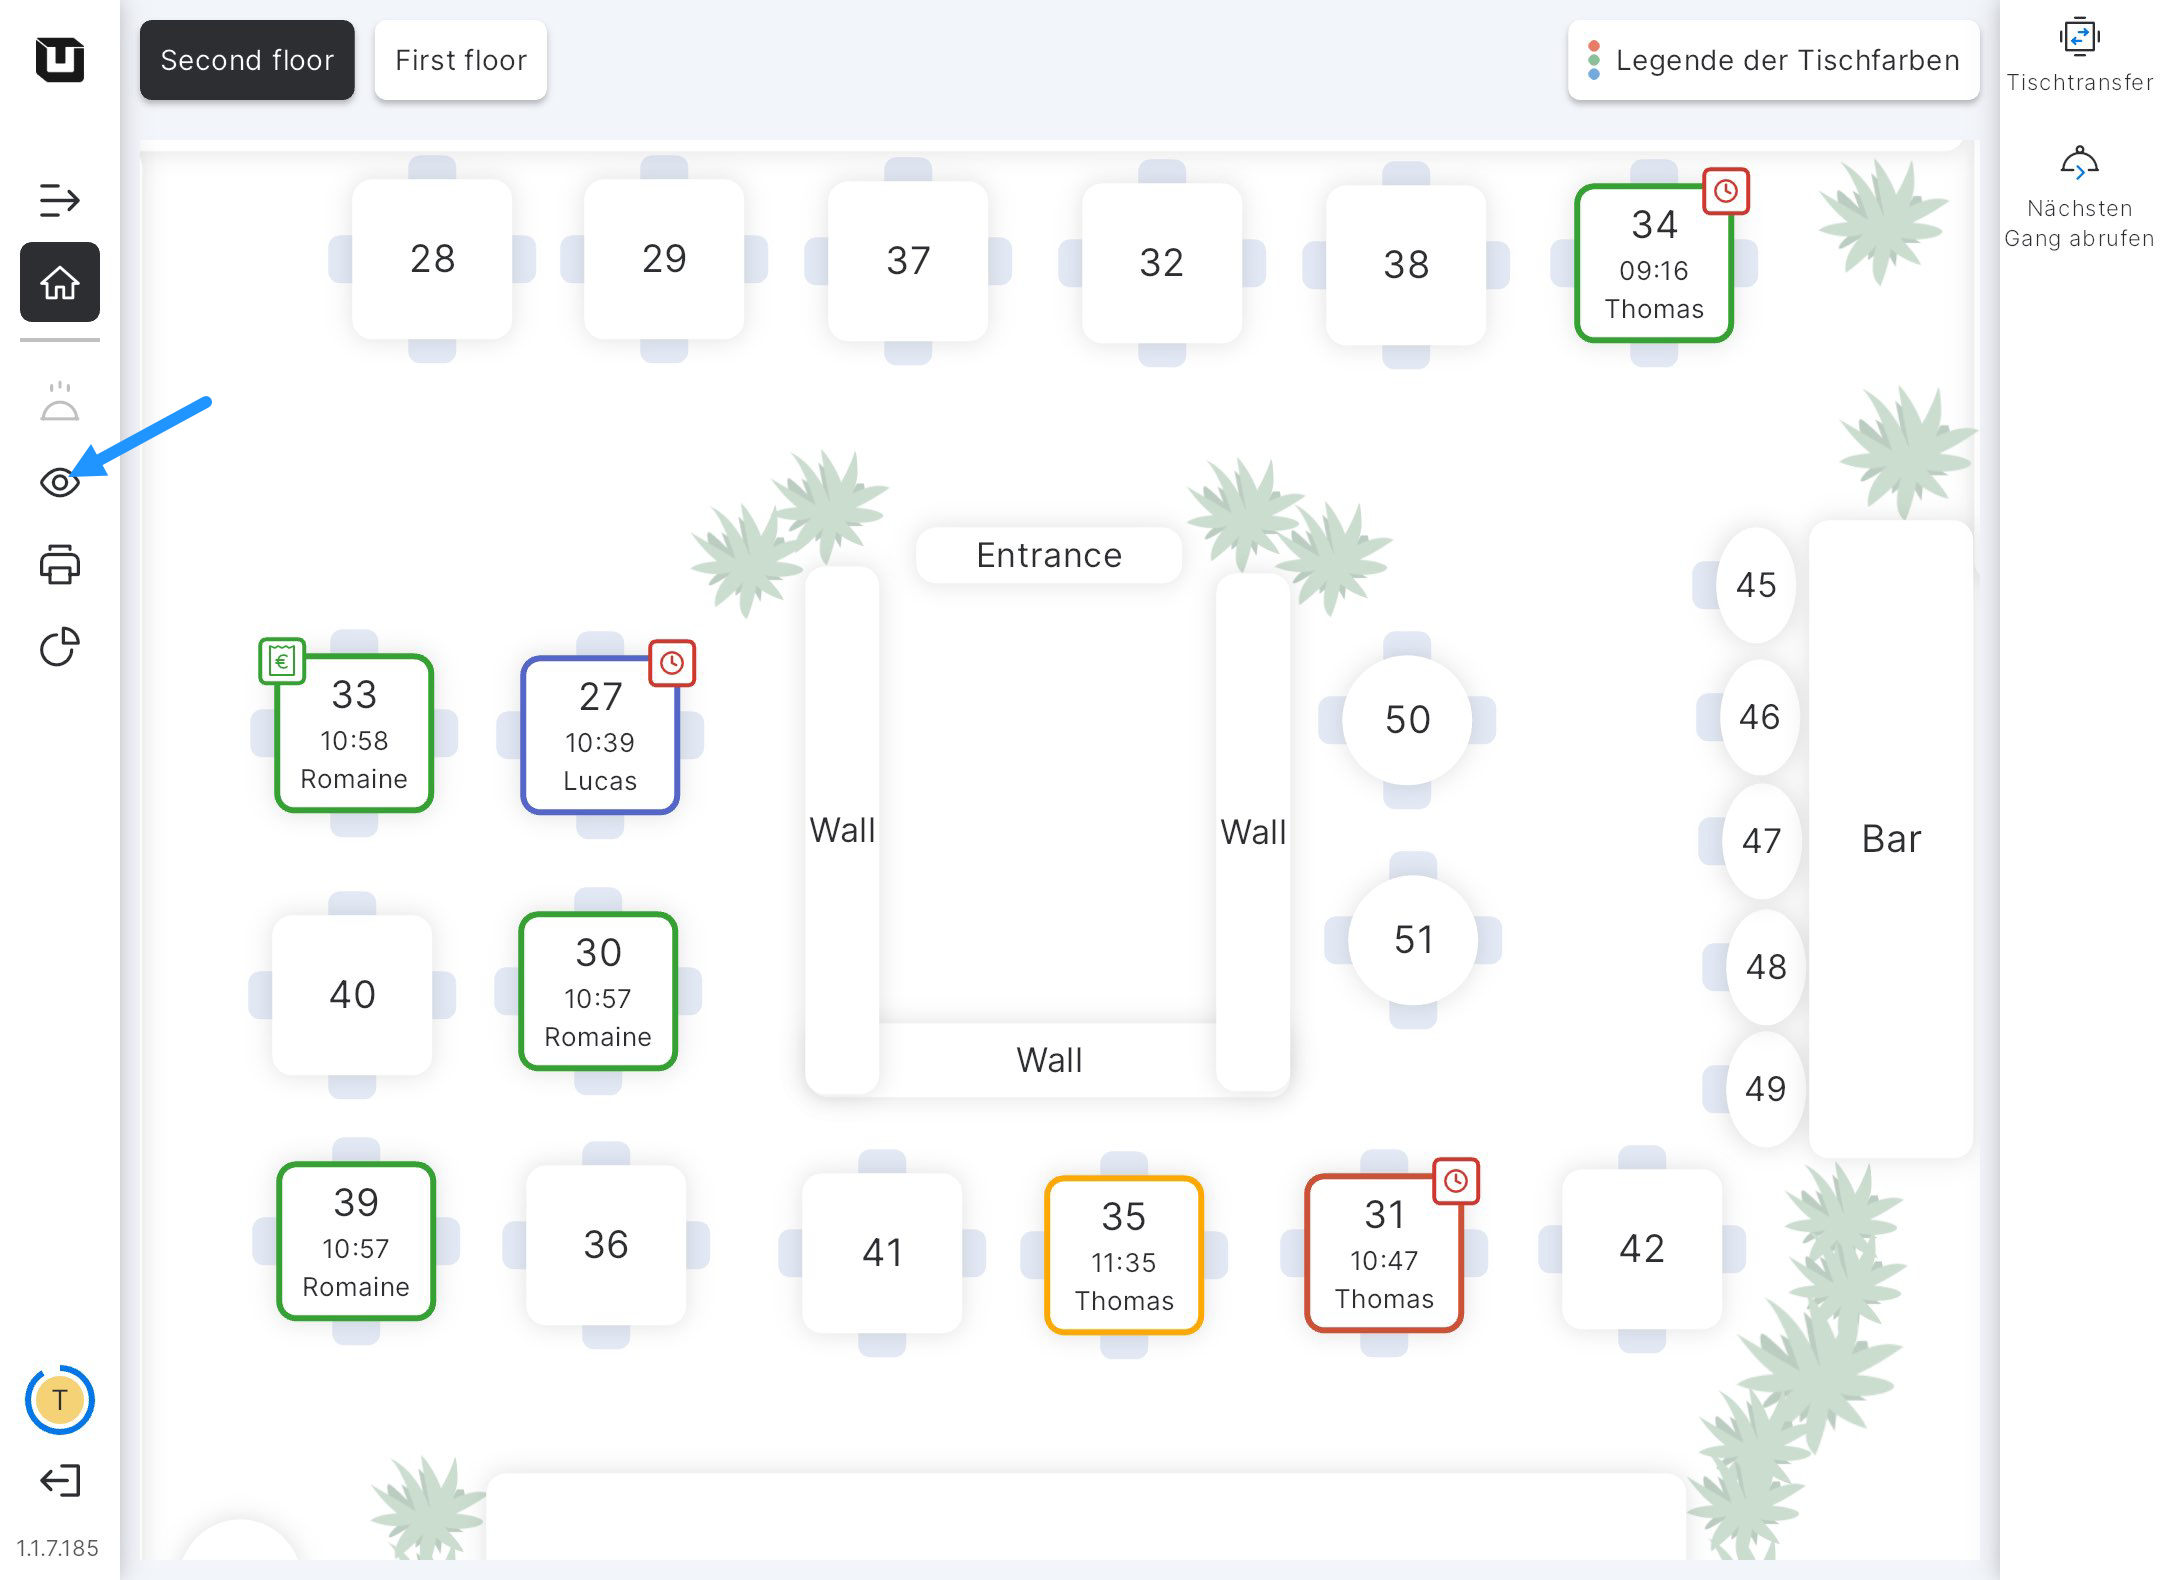Screen dimensions: 2160x1580
Task: Click the clock badge on table 31
Action: [1456, 1181]
